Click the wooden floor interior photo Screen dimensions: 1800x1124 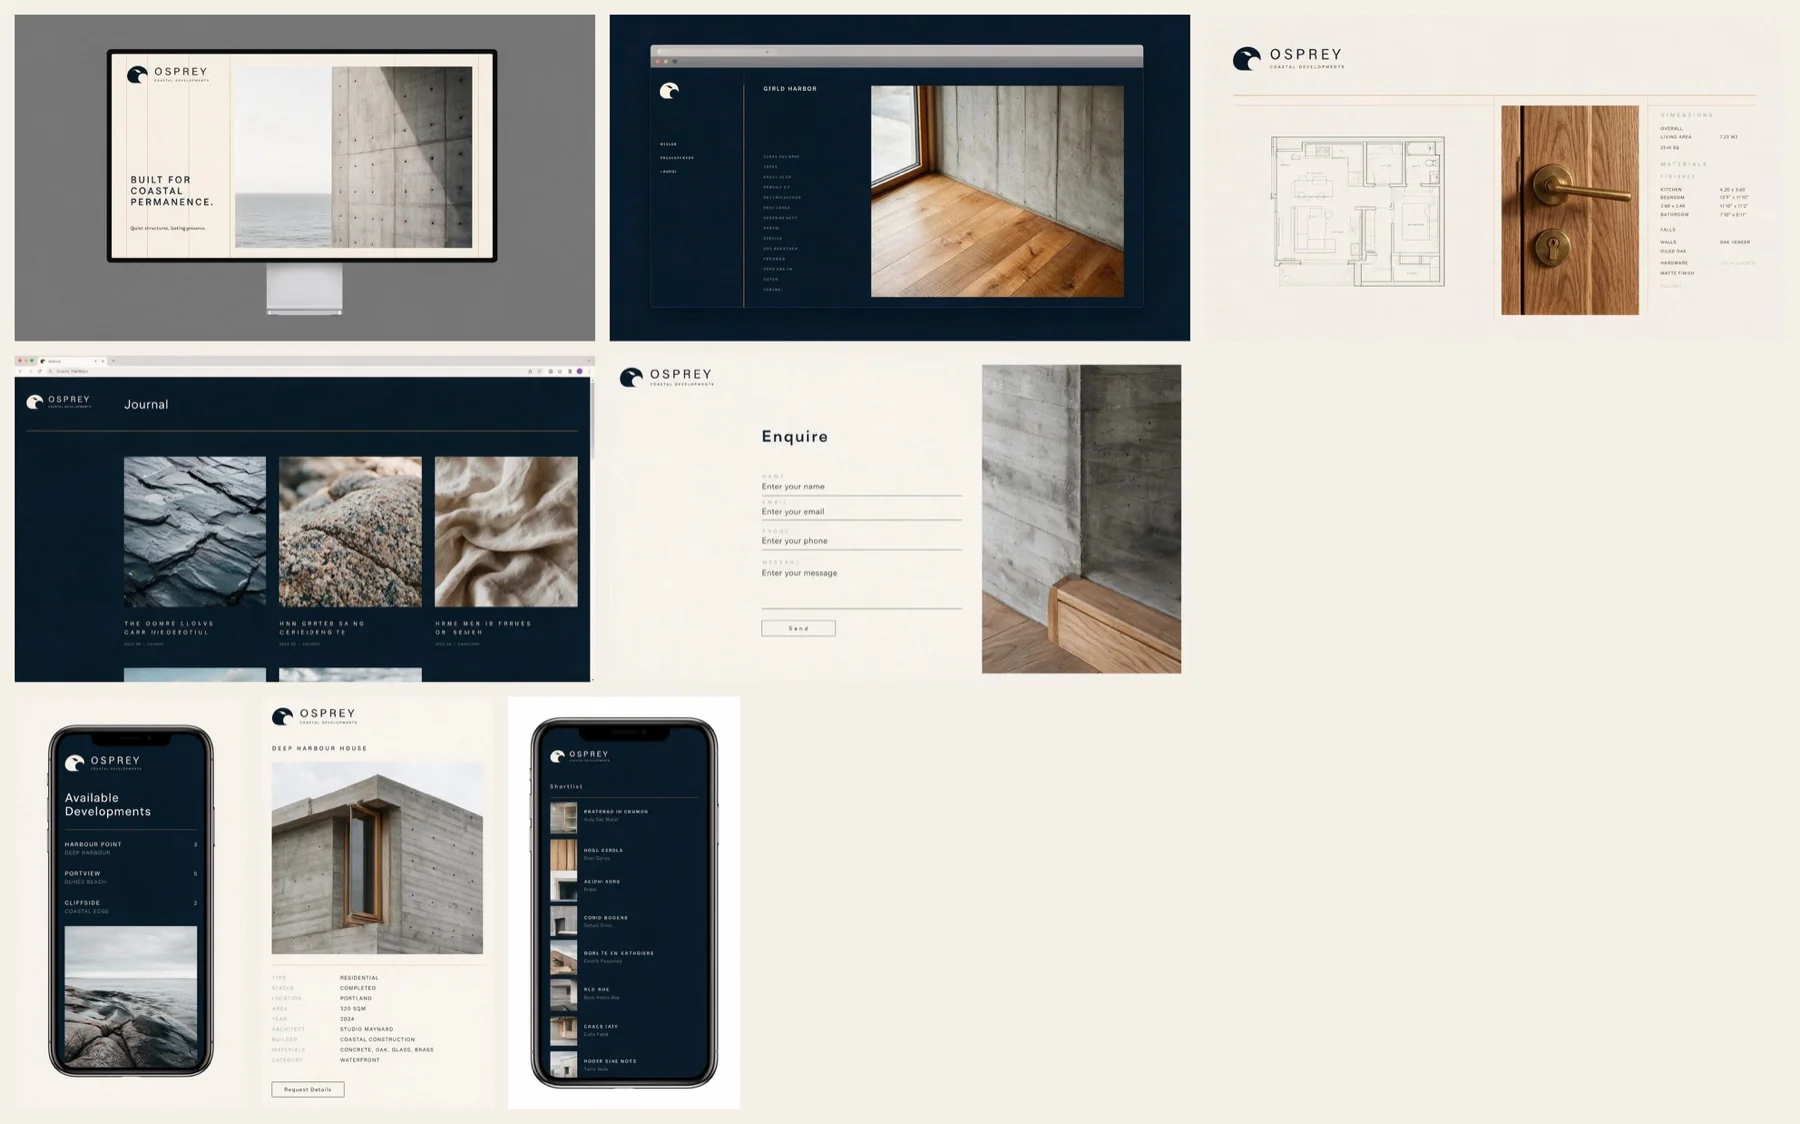point(997,191)
